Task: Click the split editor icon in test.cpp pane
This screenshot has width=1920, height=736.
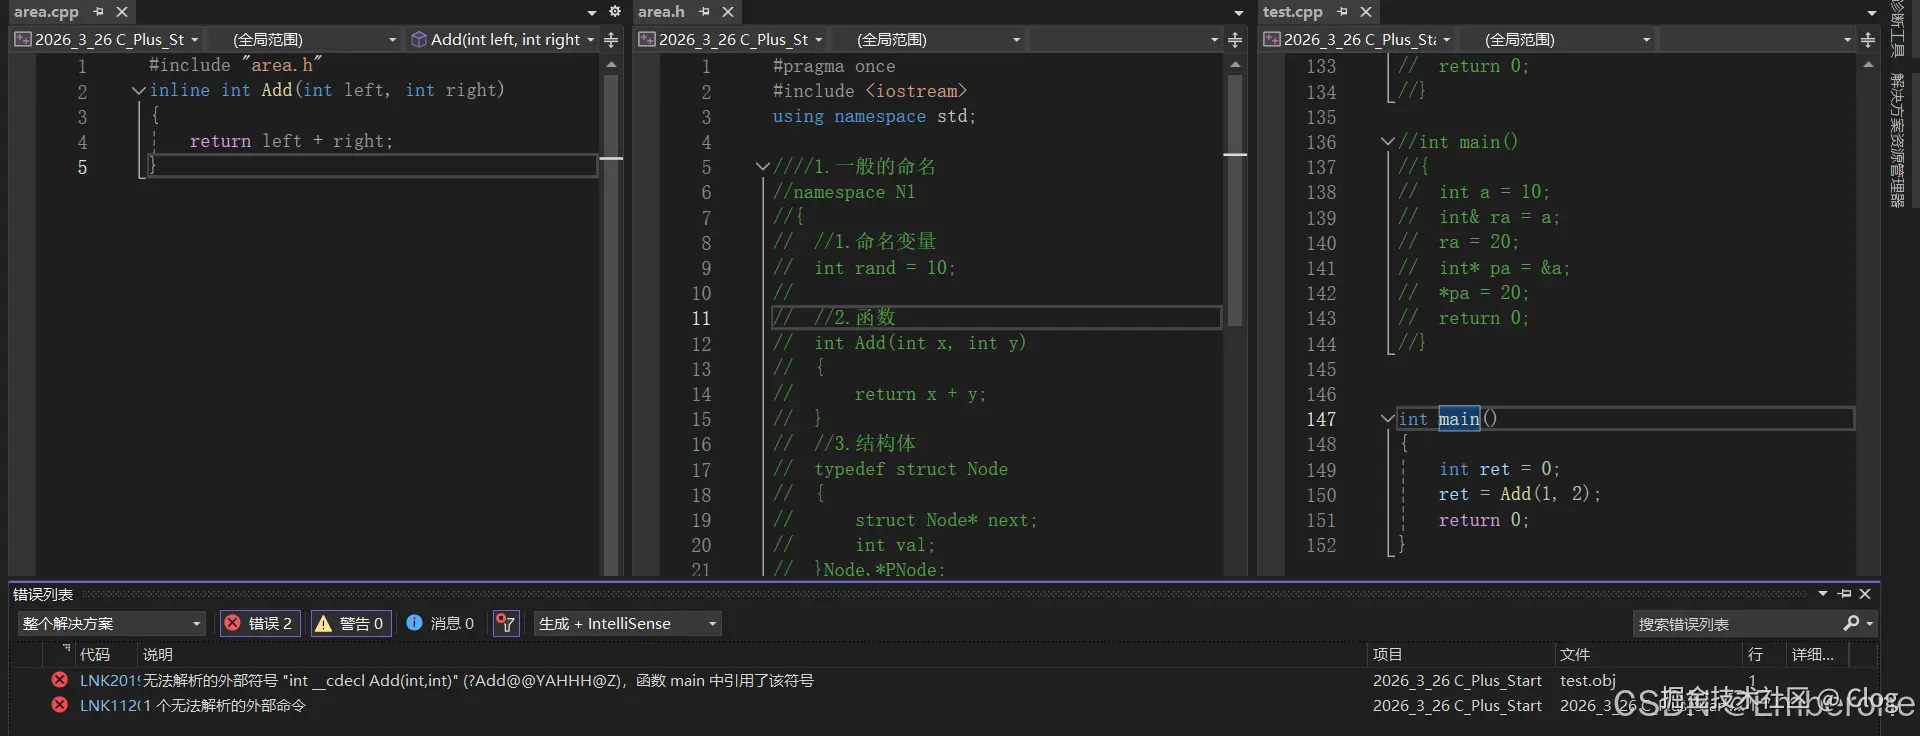Action: 1868,40
